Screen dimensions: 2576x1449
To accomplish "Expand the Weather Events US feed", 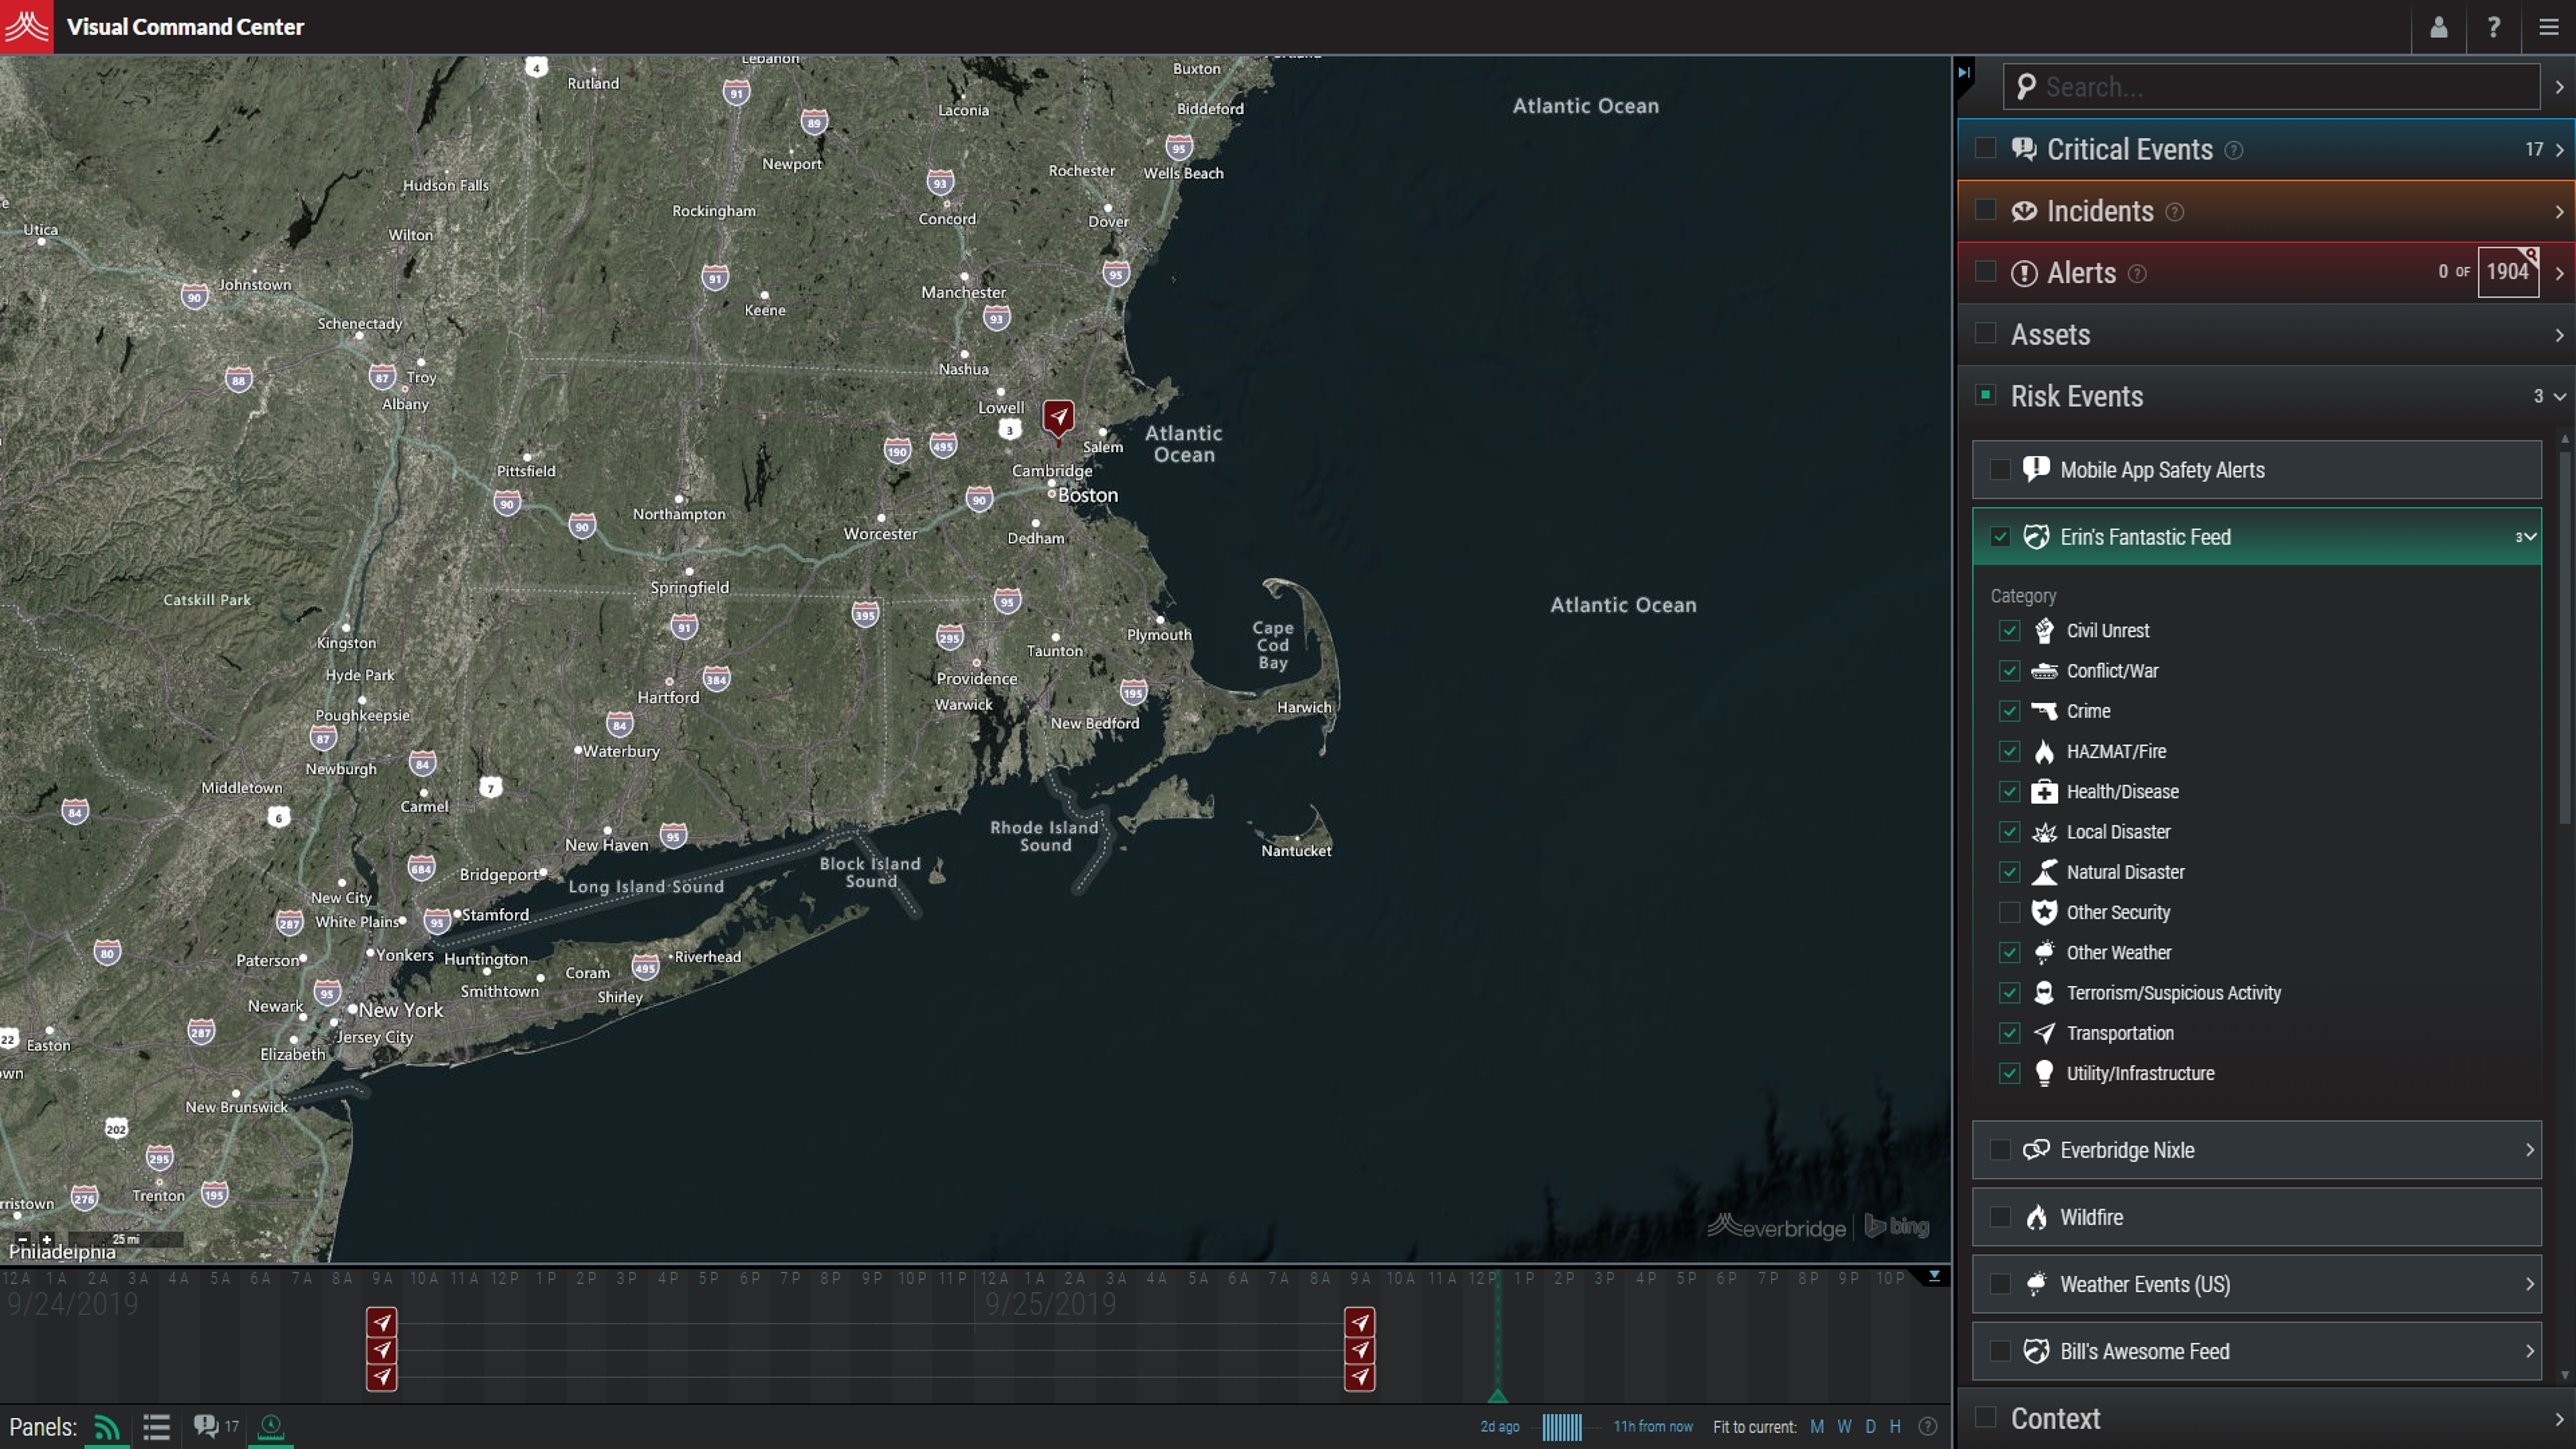I will (x=2530, y=1284).
